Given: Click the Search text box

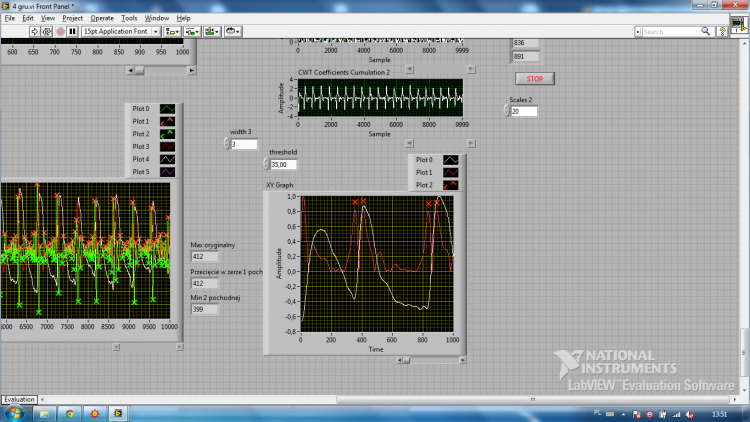Looking at the screenshot, I should click(671, 32).
